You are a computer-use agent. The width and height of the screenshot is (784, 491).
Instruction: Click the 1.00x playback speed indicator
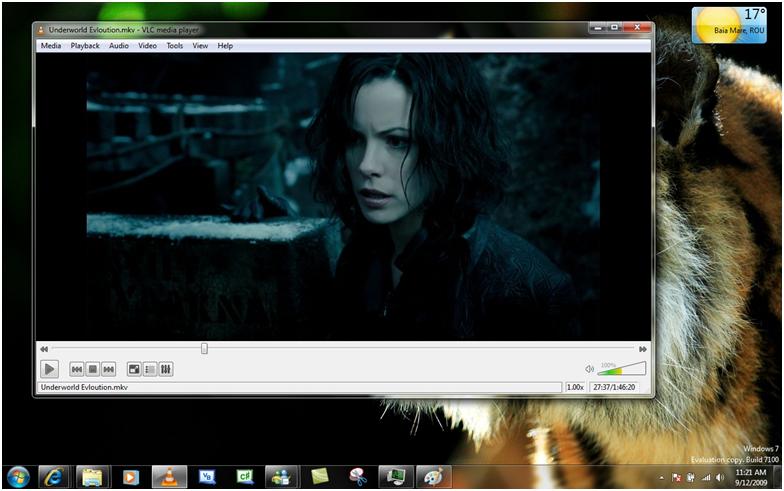[x=576, y=387]
